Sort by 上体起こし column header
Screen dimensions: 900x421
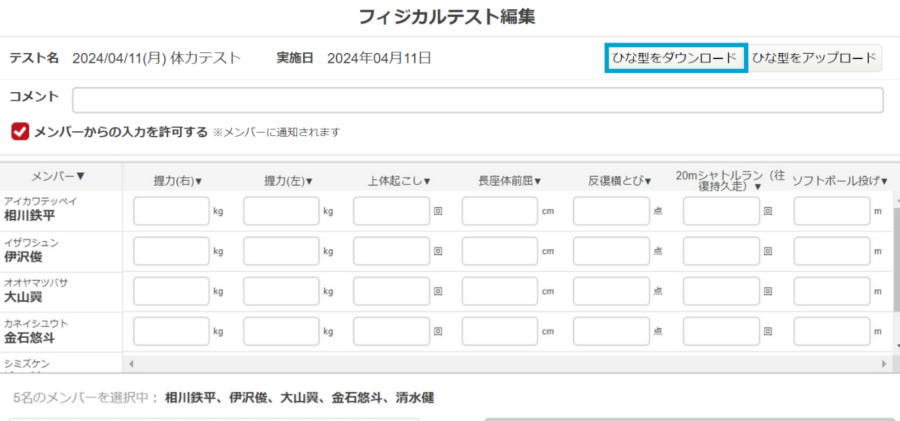coord(398,181)
